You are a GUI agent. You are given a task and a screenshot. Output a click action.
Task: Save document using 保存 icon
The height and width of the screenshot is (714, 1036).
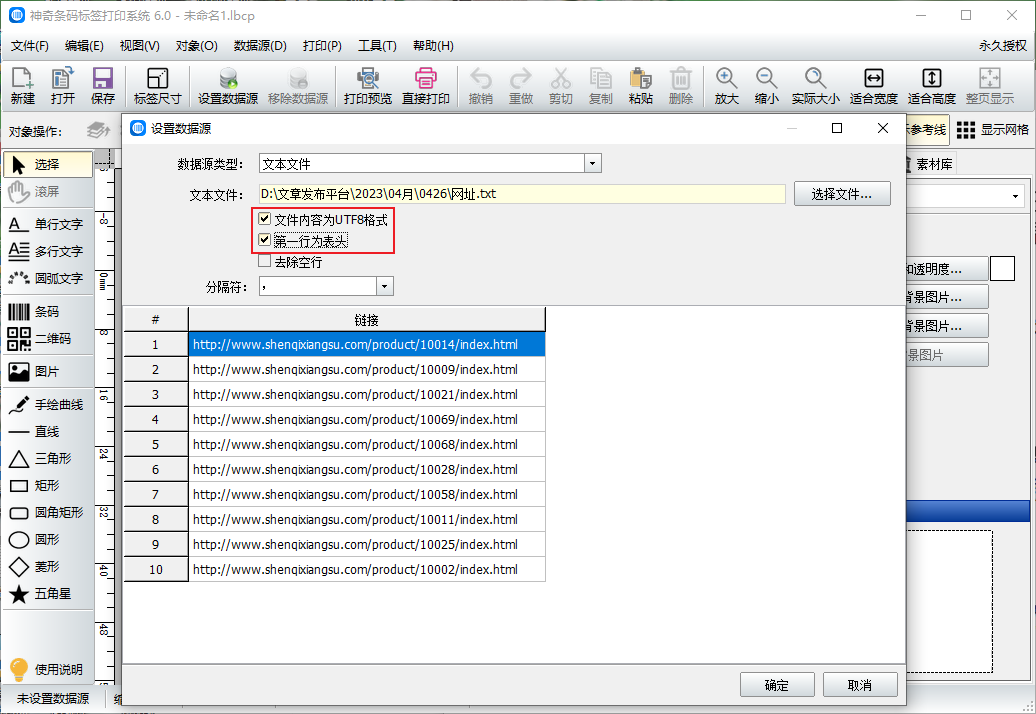click(102, 86)
